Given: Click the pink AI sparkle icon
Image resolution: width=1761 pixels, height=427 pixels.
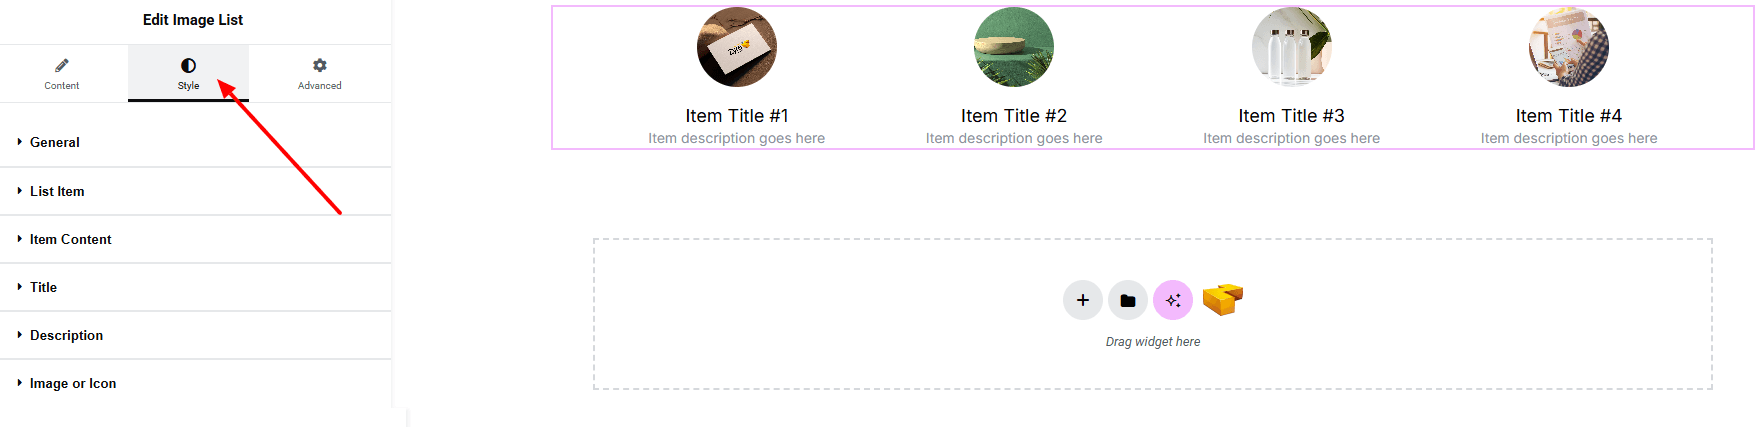Looking at the screenshot, I should click(x=1173, y=300).
